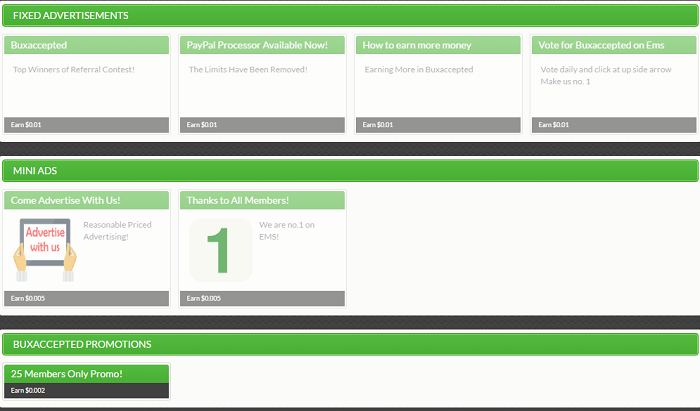Click Earn $0.01 bar under PayPal Processor ad

[262, 125]
